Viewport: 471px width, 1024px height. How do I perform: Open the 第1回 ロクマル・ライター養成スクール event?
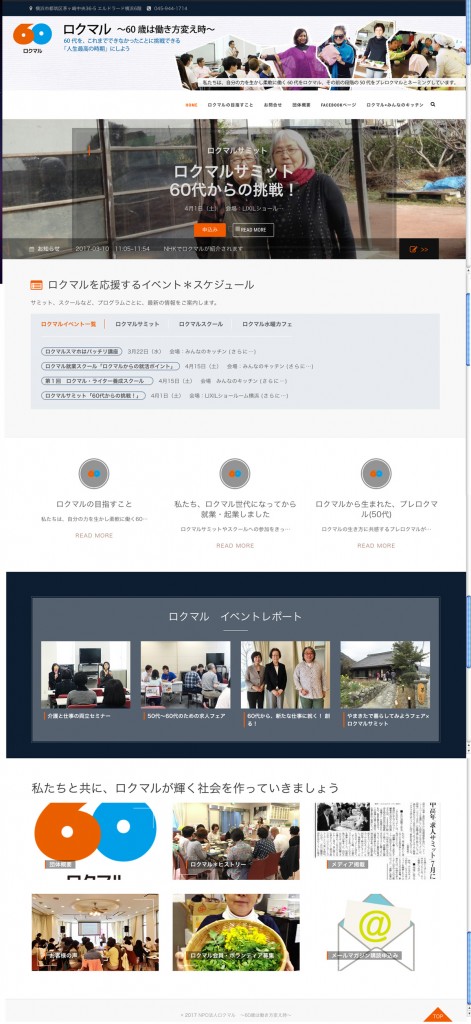tap(97, 381)
